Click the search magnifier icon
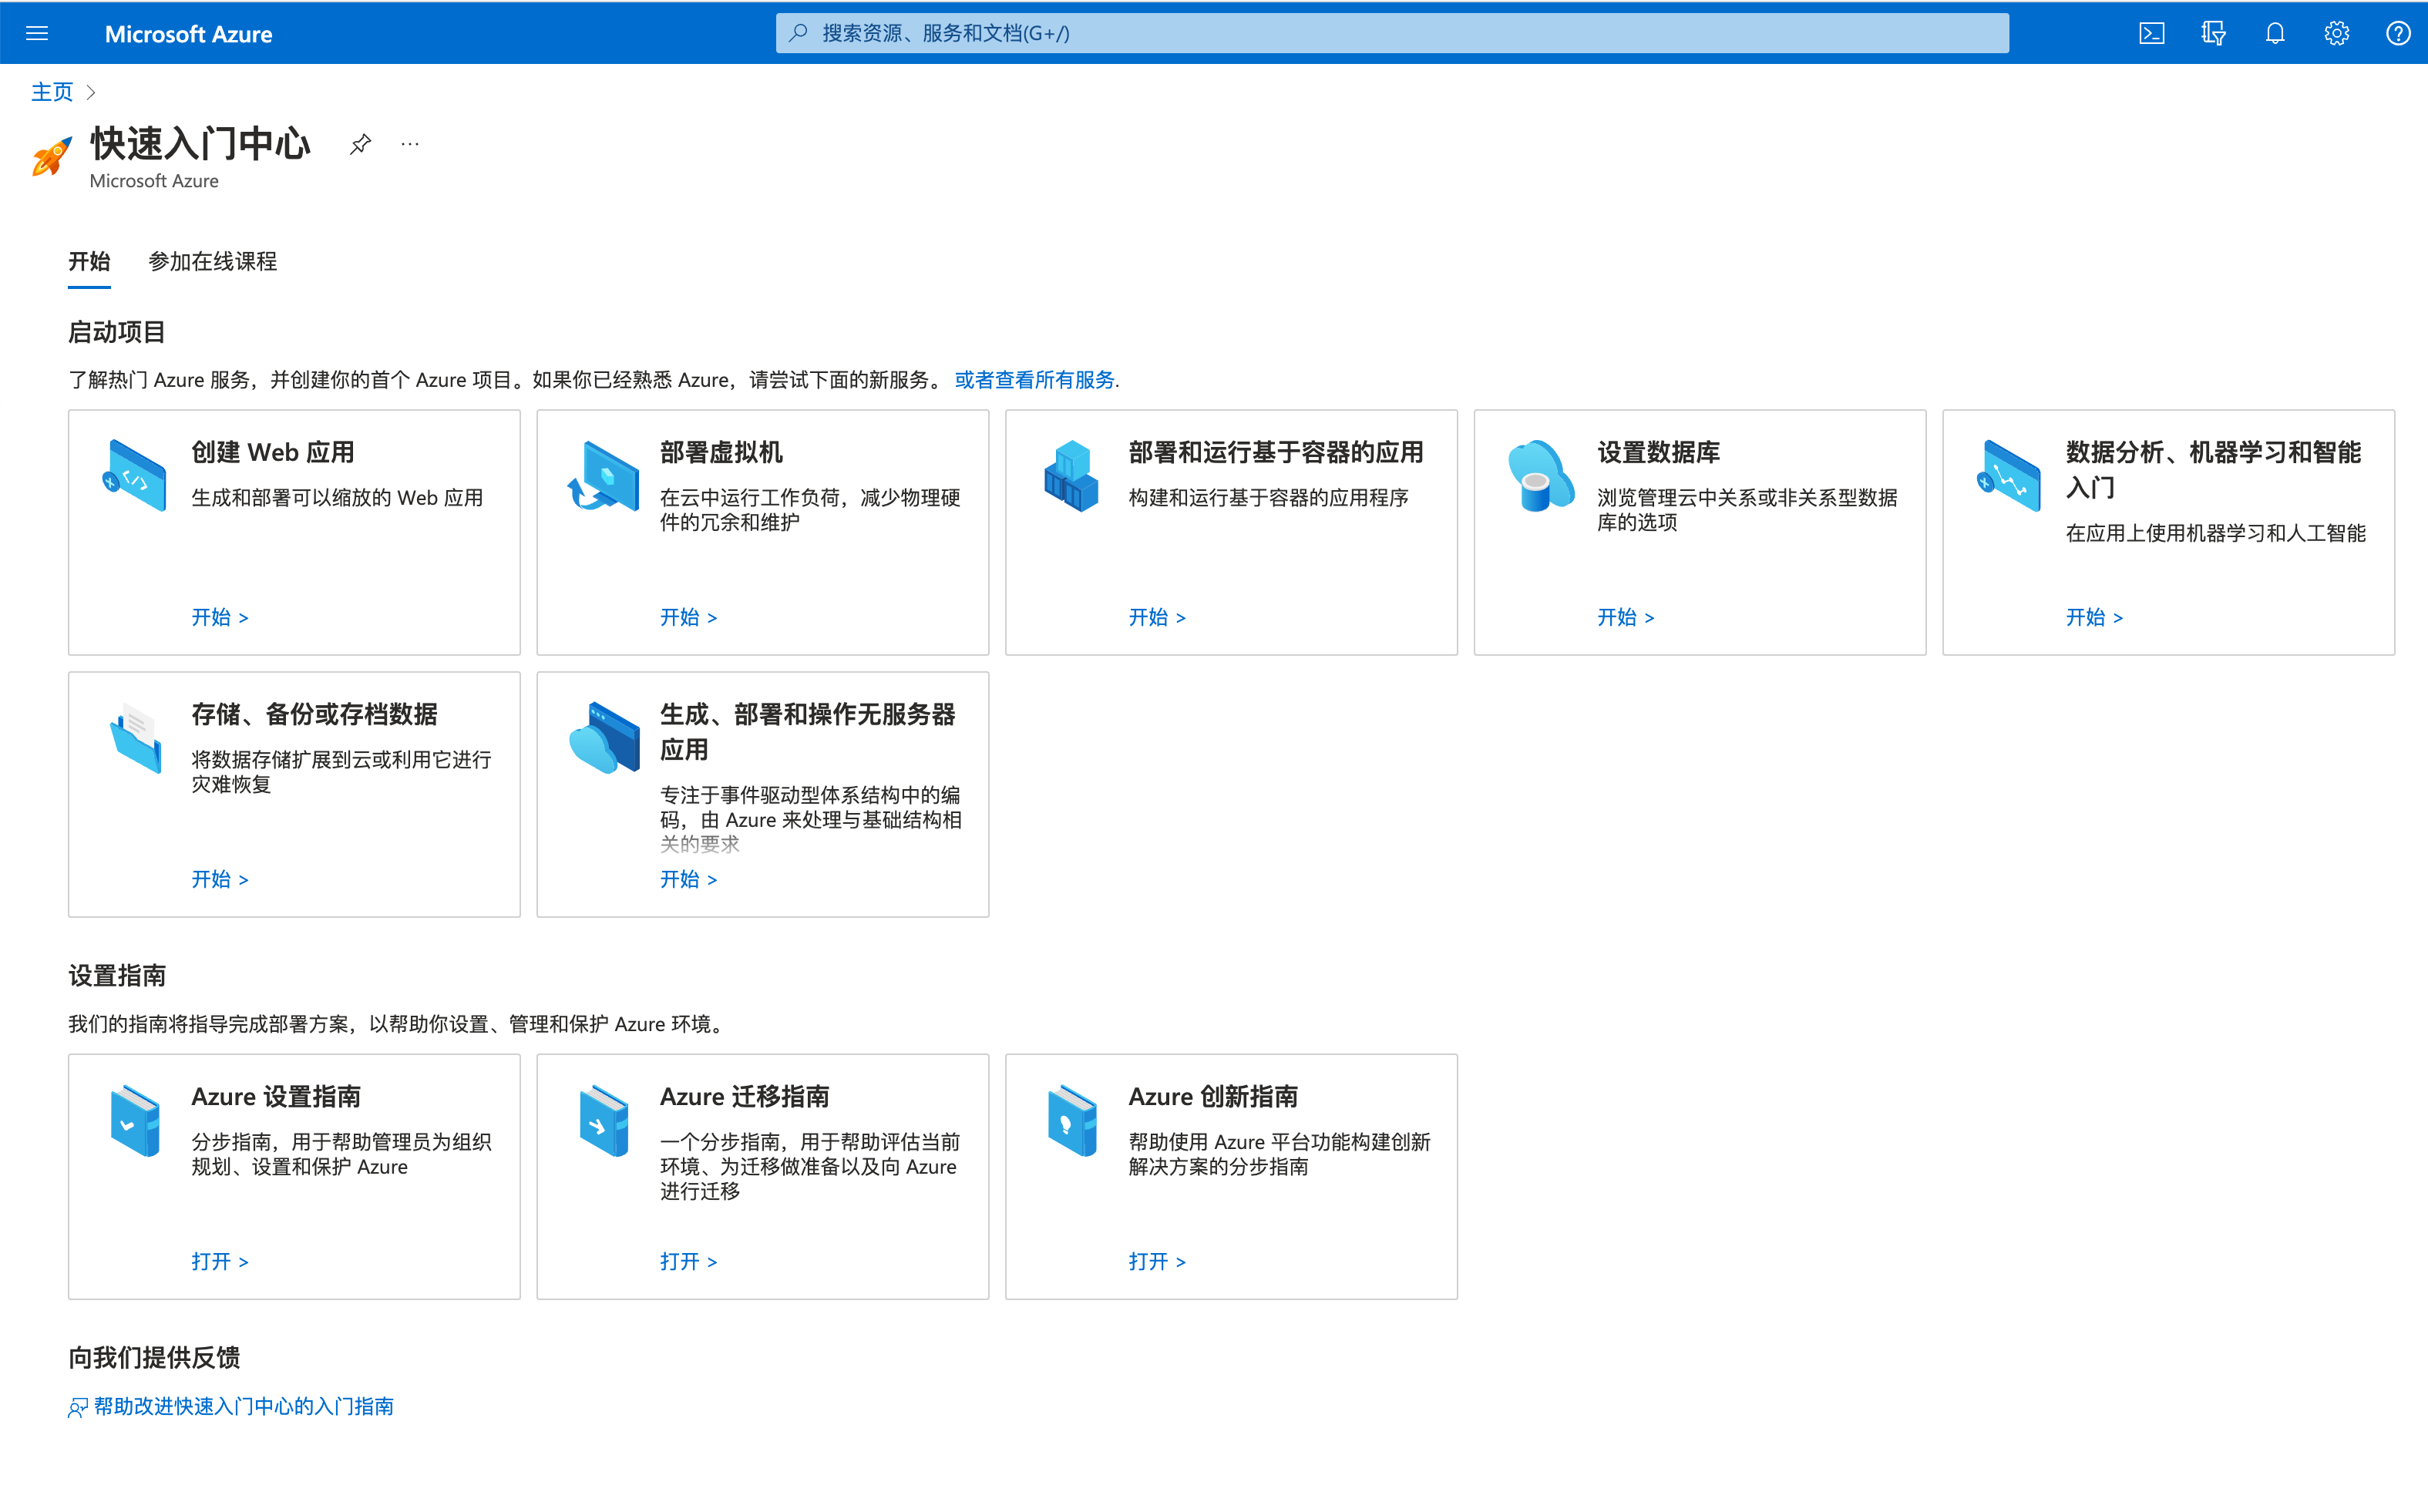The image size is (2428, 1512). pos(798,33)
